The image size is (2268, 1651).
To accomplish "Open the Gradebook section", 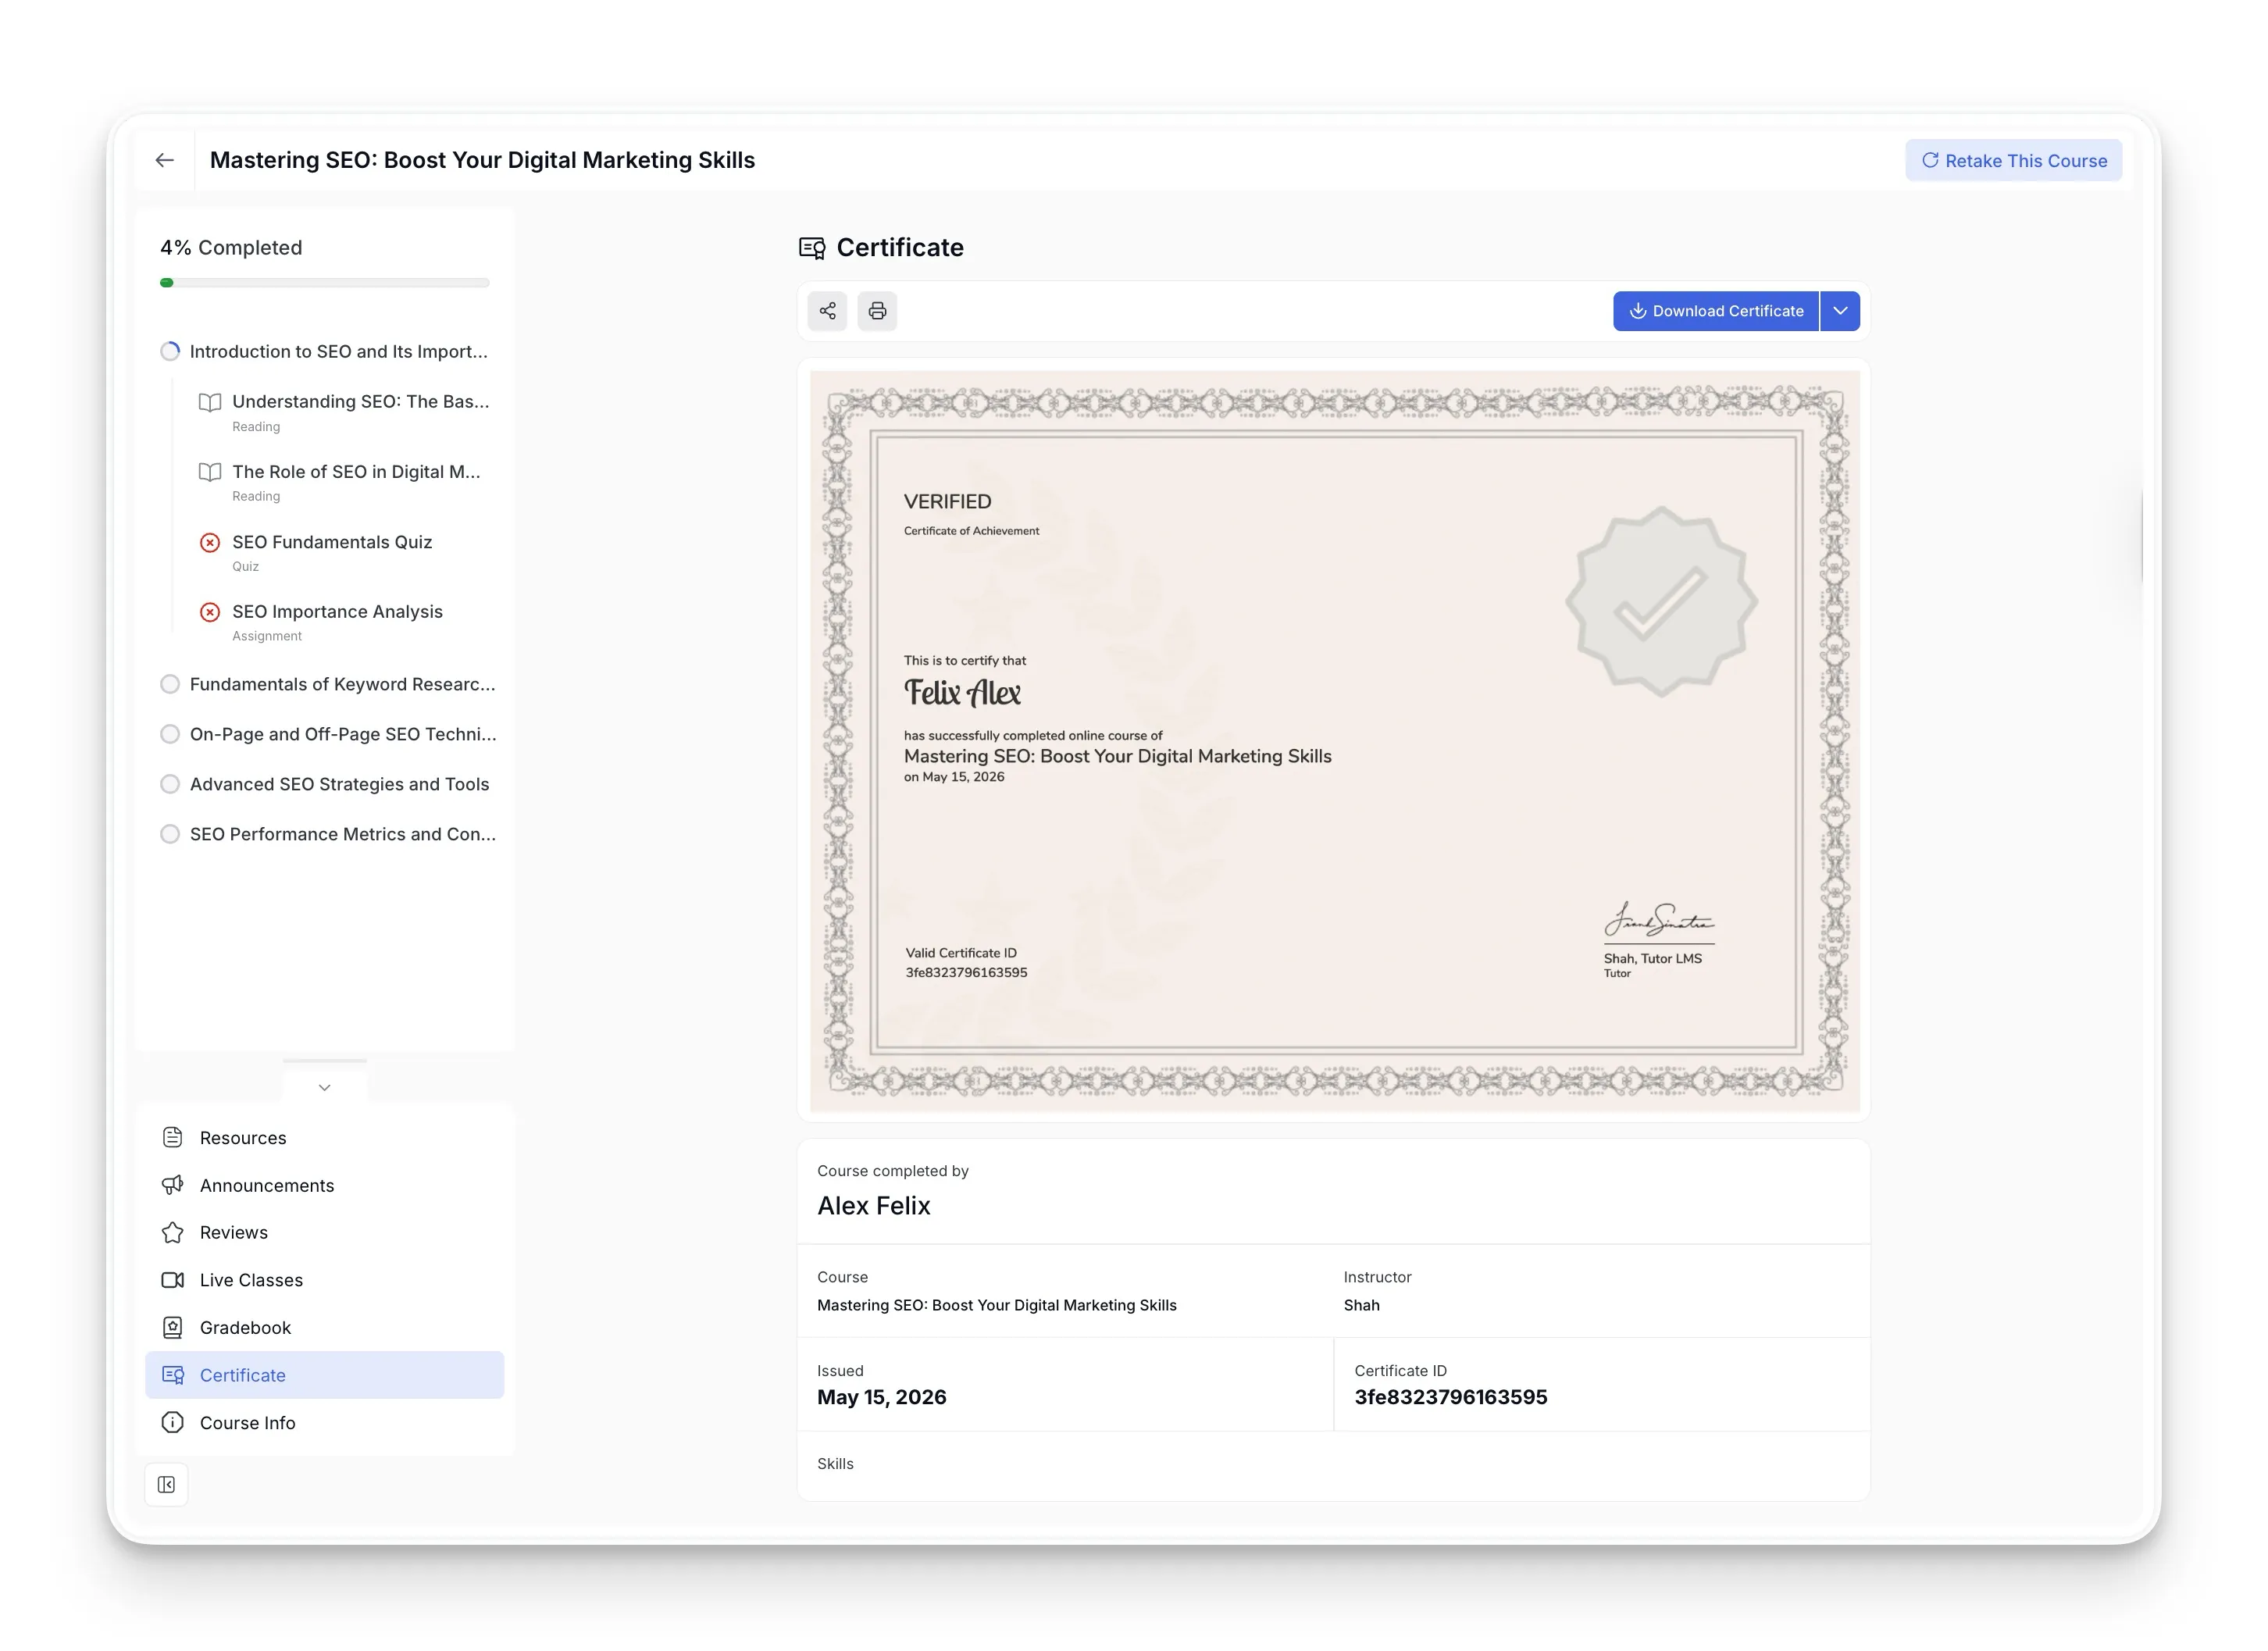I will click(x=324, y=1327).
